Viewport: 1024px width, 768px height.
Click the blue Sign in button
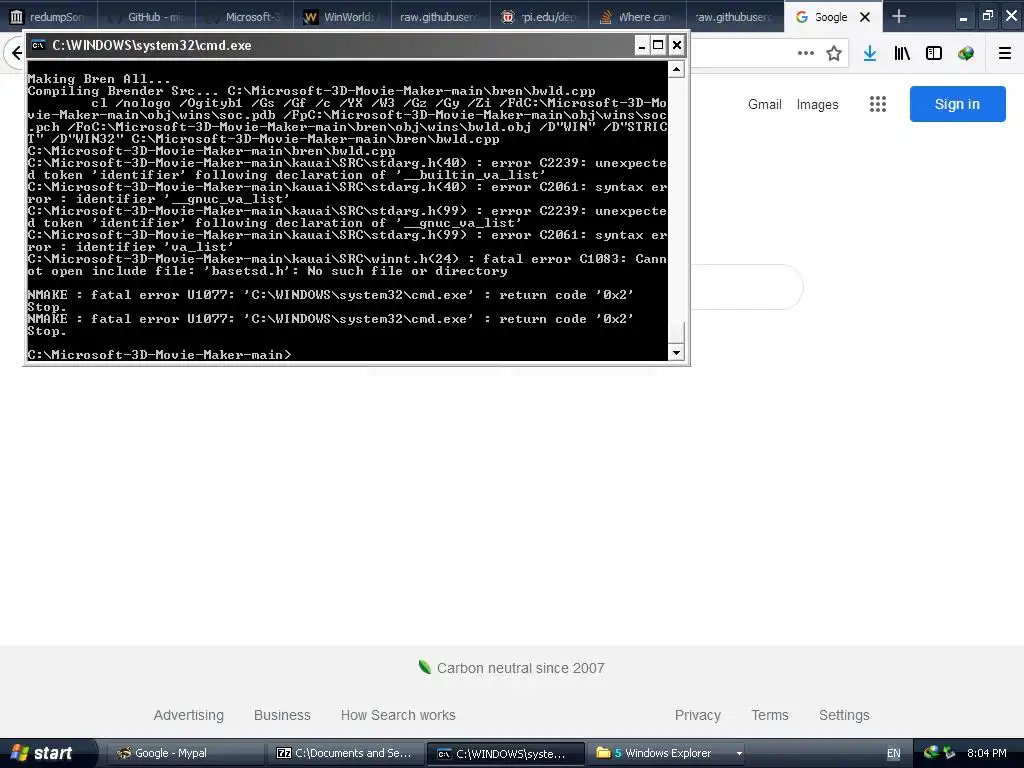click(957, 104)
